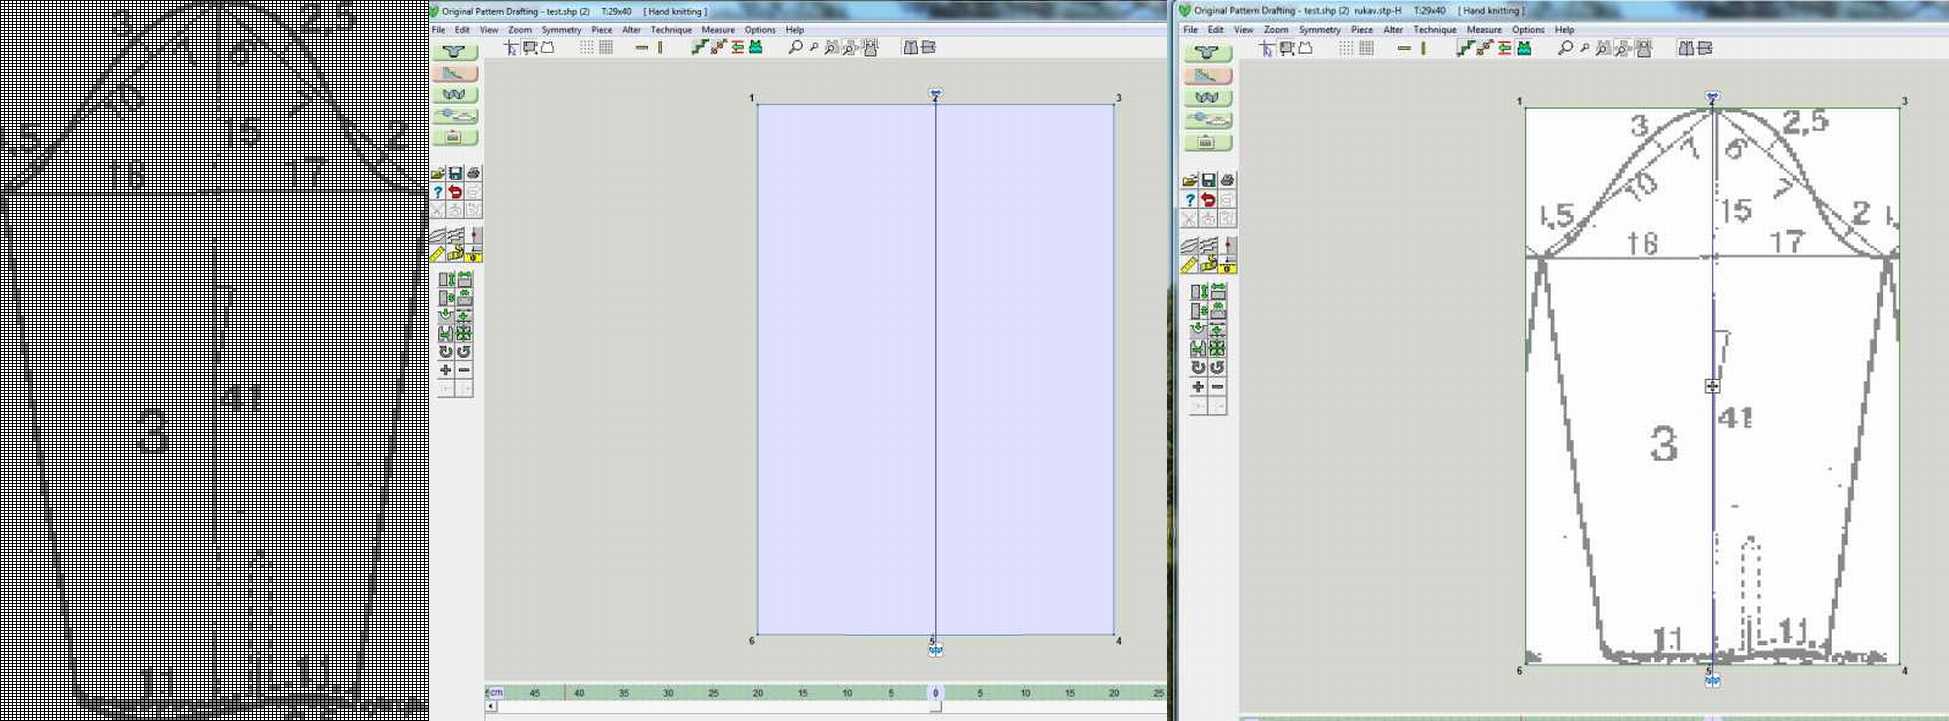Image resolution: width=1949 pixels, height=721 pixels.
Task: Open the Options menu in the right window
Action: 1527,30
